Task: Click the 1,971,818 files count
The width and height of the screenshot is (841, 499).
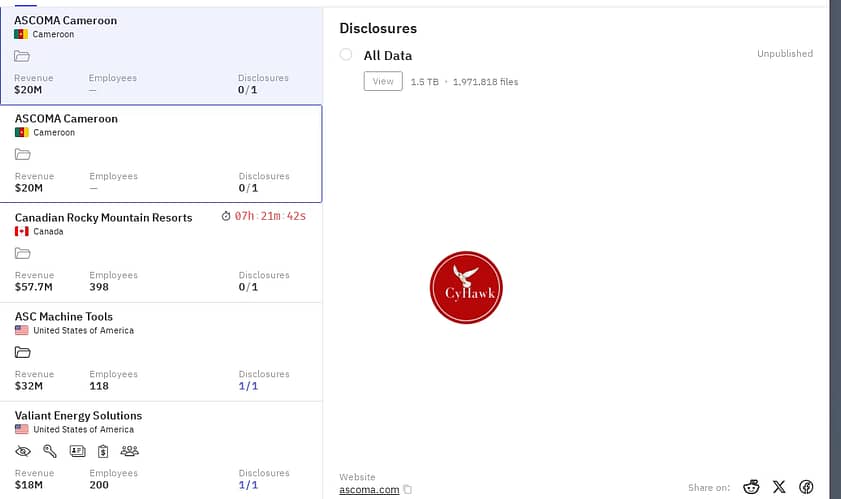Action: pyautogui.click(x=485, y=82)
